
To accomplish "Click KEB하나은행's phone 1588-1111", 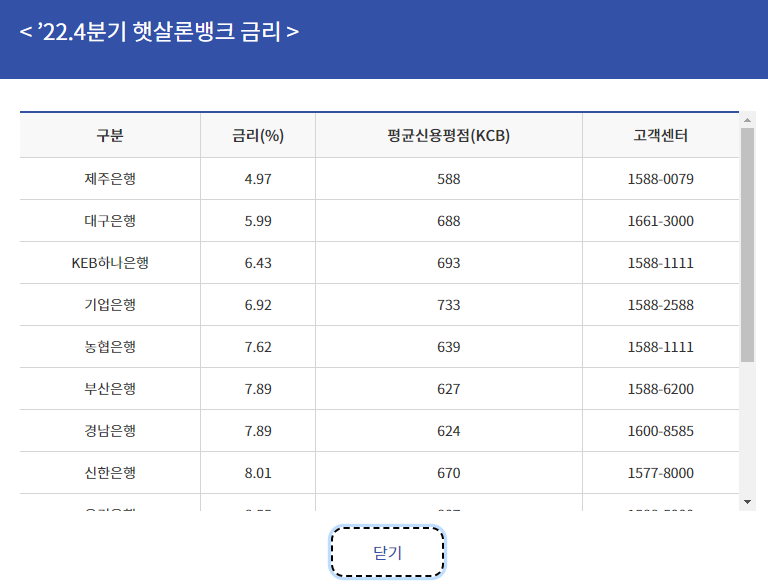I will point(661,263).
